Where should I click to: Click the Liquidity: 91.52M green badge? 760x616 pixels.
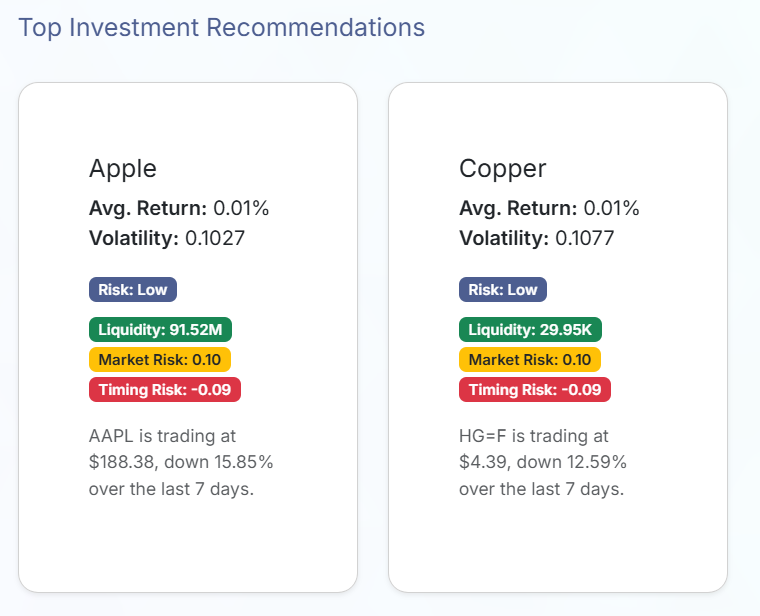point(160,330)
